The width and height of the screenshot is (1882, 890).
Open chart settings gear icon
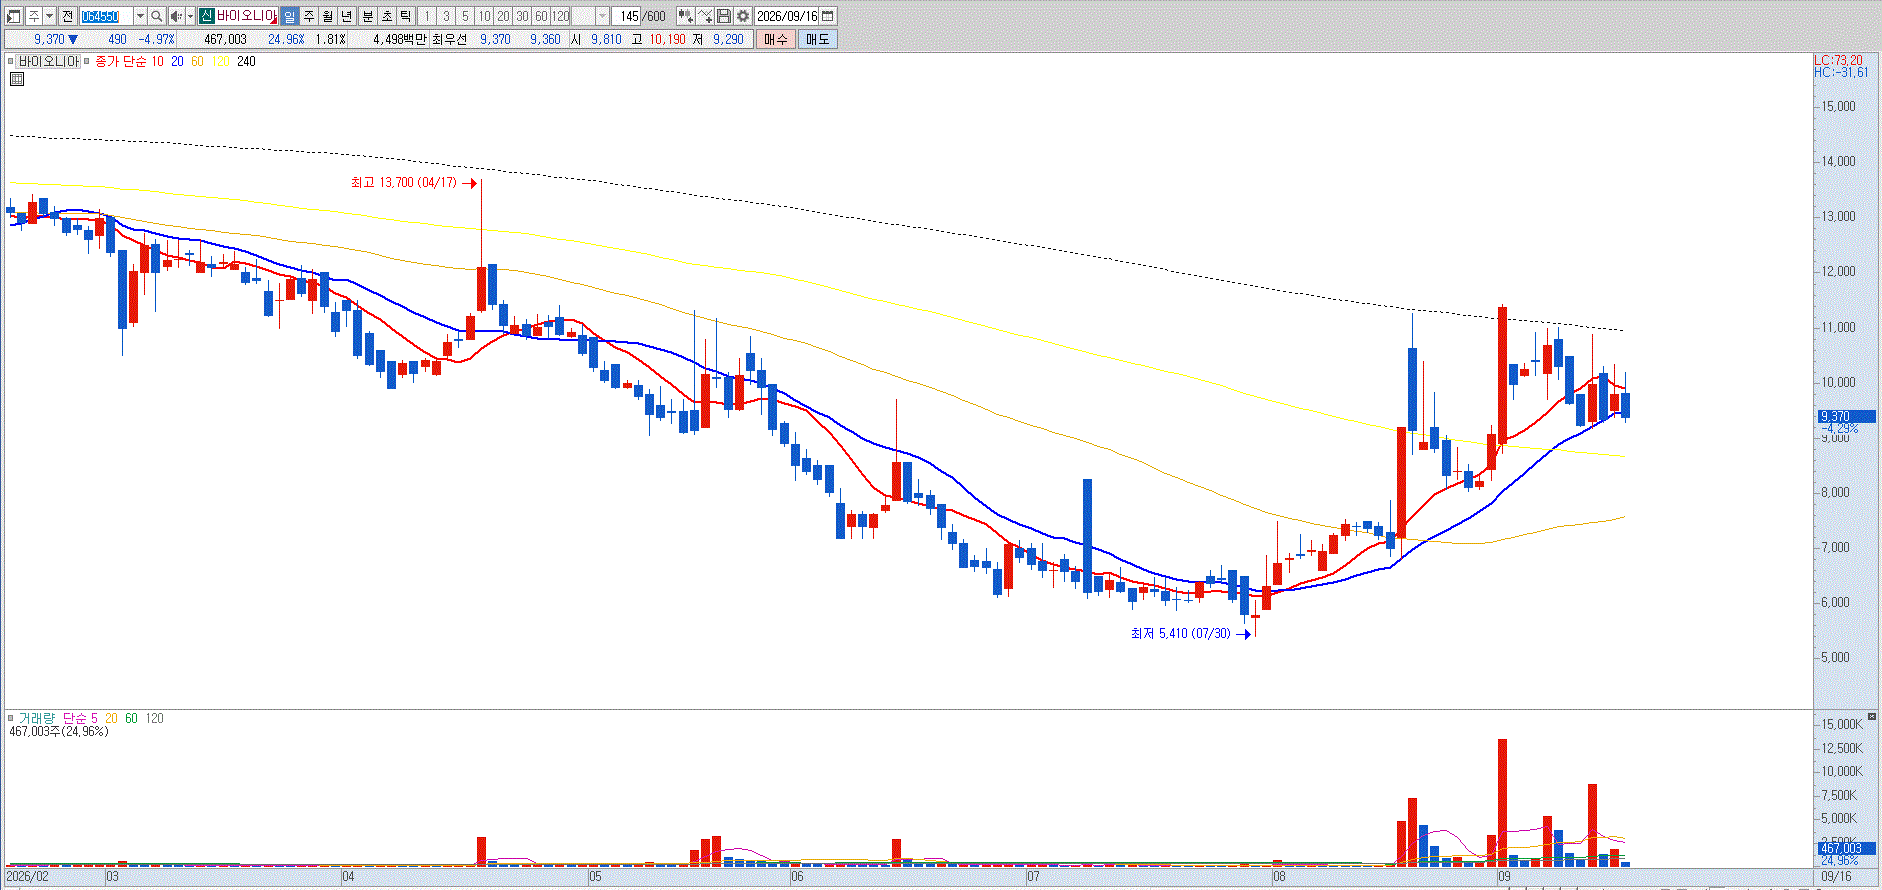tap(743, 16)
